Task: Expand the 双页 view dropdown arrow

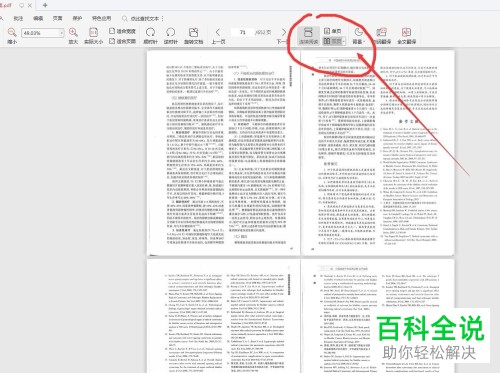Action: (343, 42)
